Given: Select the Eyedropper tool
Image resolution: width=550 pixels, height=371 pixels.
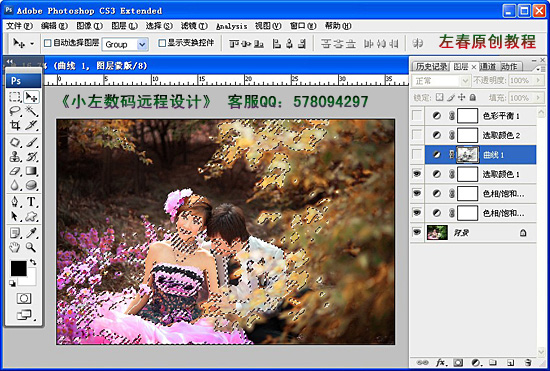Looking at the screenshot, I should click(x=31, y=233).
